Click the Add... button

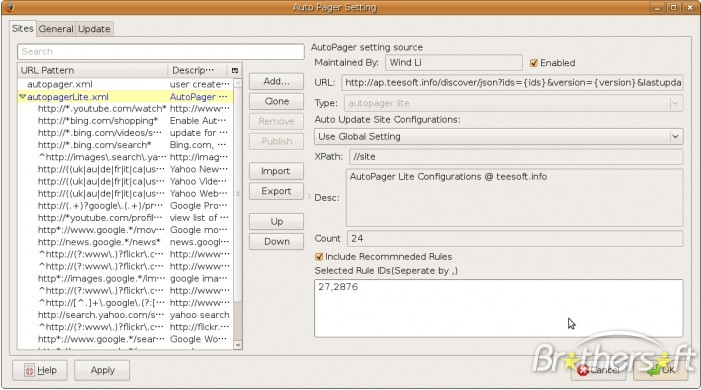(x=276, y=81)
